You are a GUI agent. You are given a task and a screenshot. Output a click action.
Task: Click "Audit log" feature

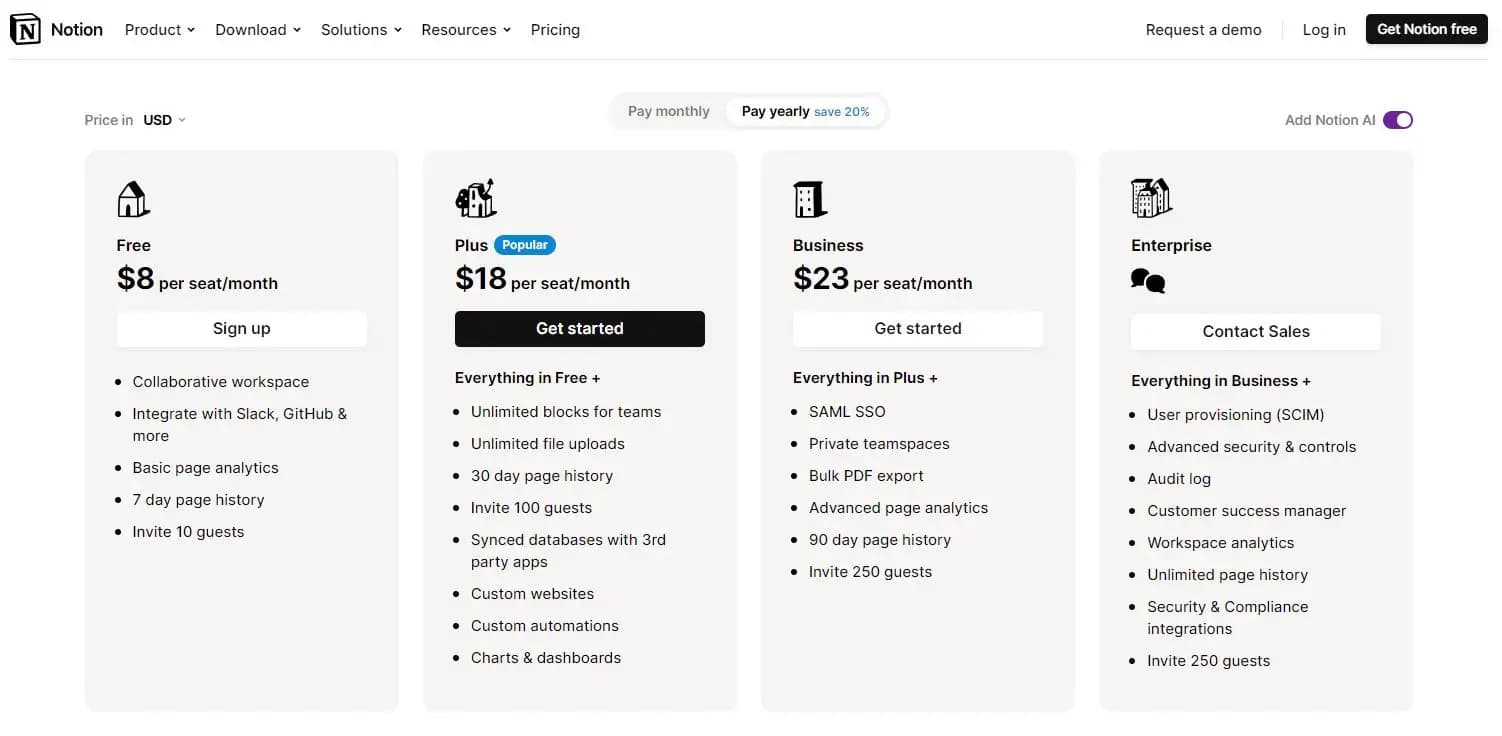click(1179, 479)
